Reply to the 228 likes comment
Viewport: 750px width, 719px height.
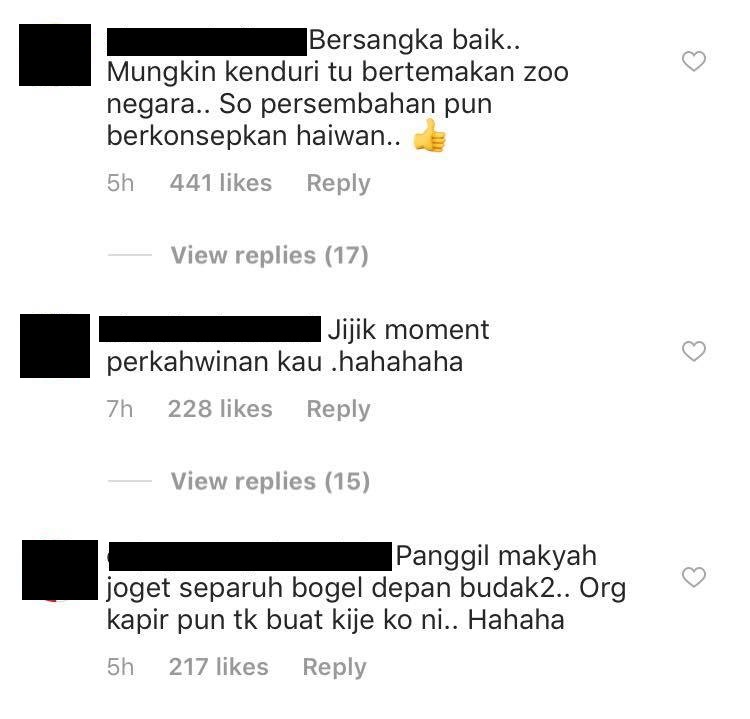(x=339, y=409)
